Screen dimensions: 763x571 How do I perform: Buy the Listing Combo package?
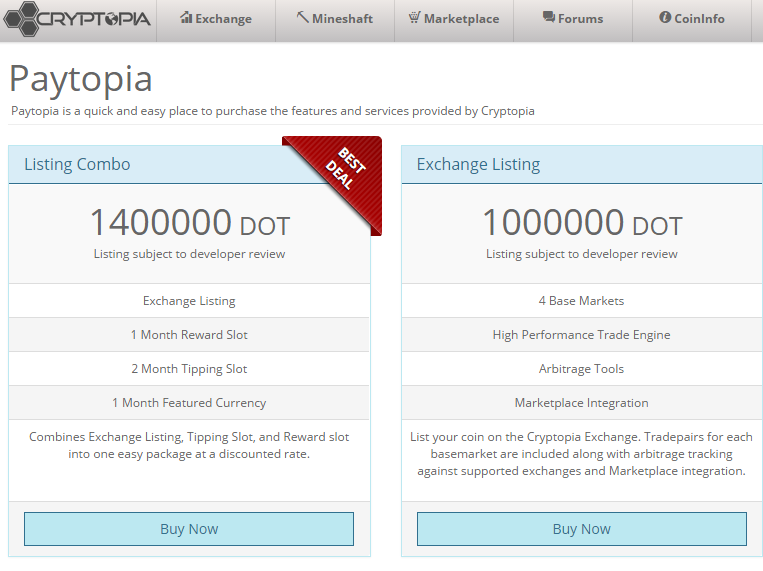tap(189, 529)
